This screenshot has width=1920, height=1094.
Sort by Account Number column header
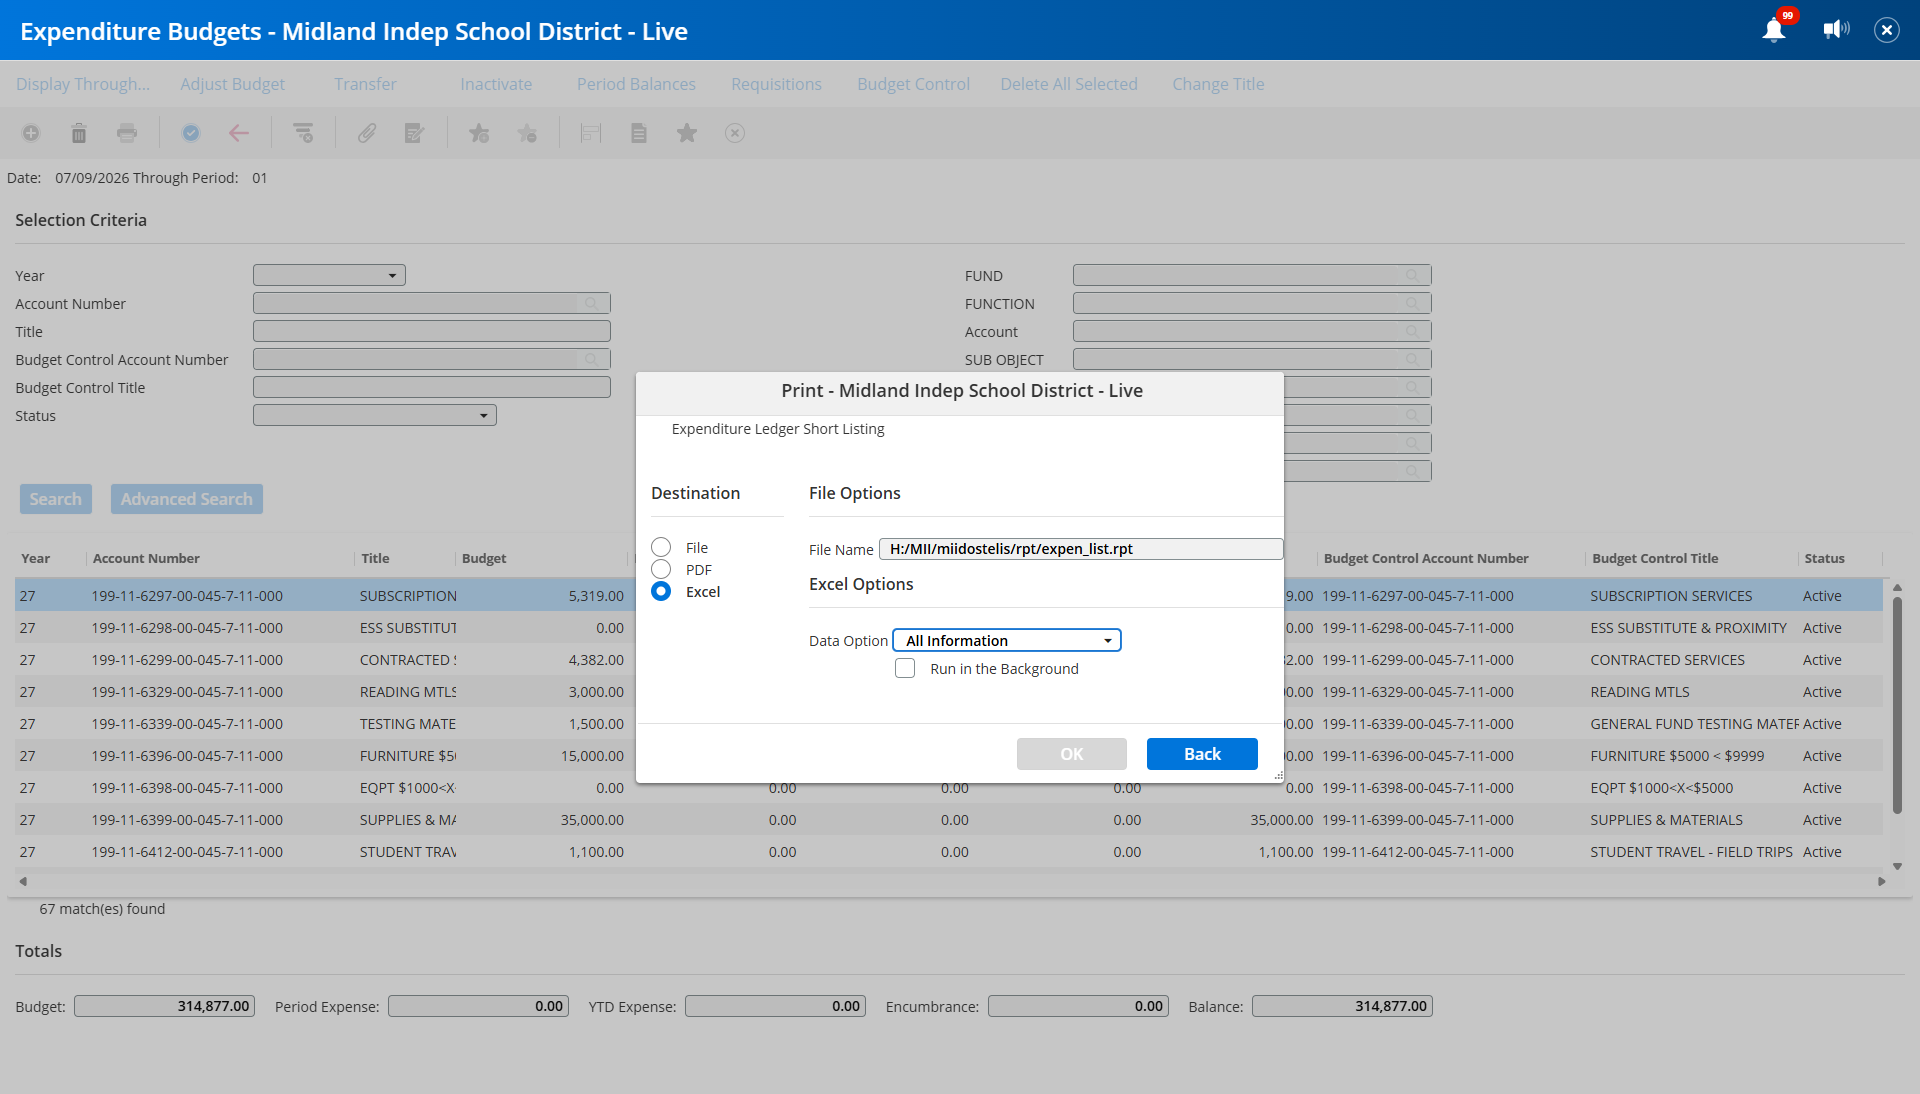pyautogui.click(x=146, y=558)
